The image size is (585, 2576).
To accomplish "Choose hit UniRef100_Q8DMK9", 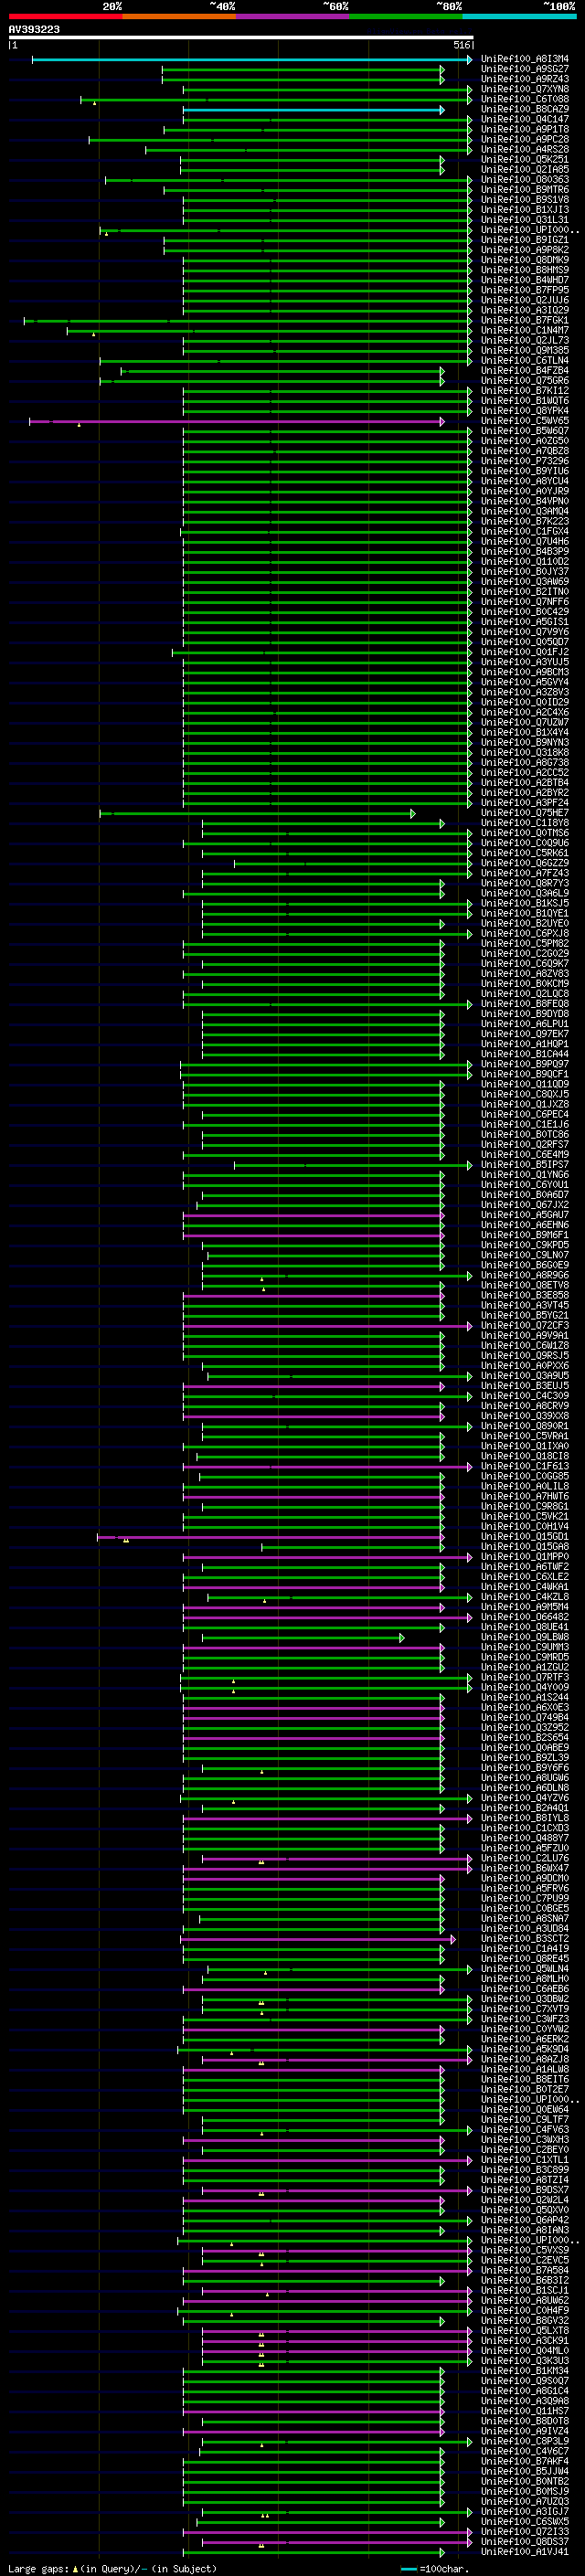I will coord(525,260).
